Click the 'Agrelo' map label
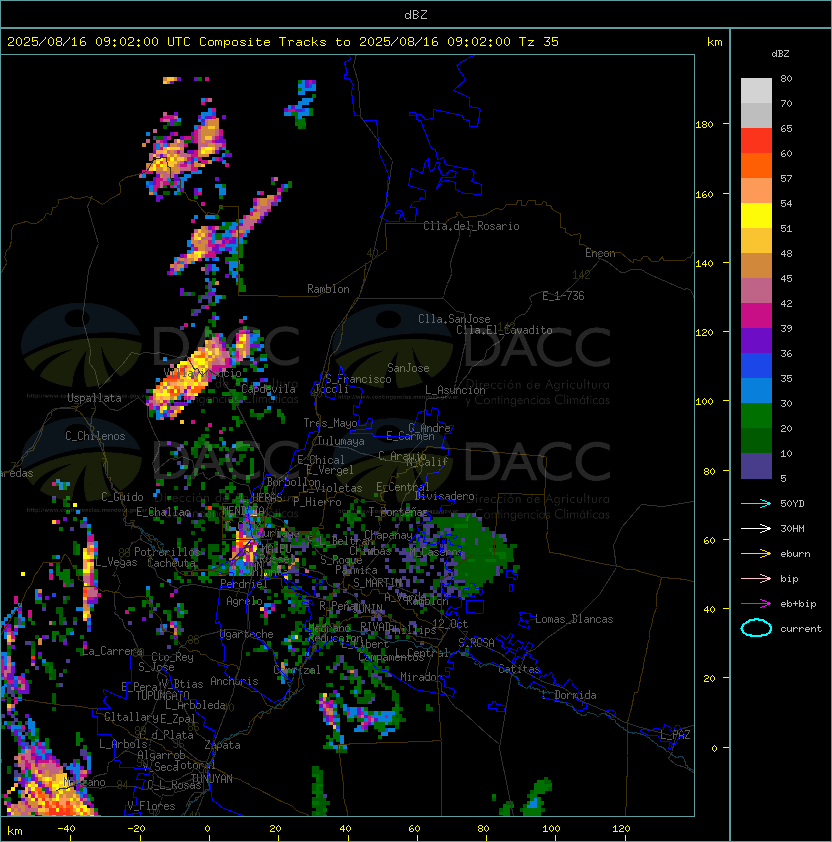Screen dimensions: 832x842 point(244,601)
